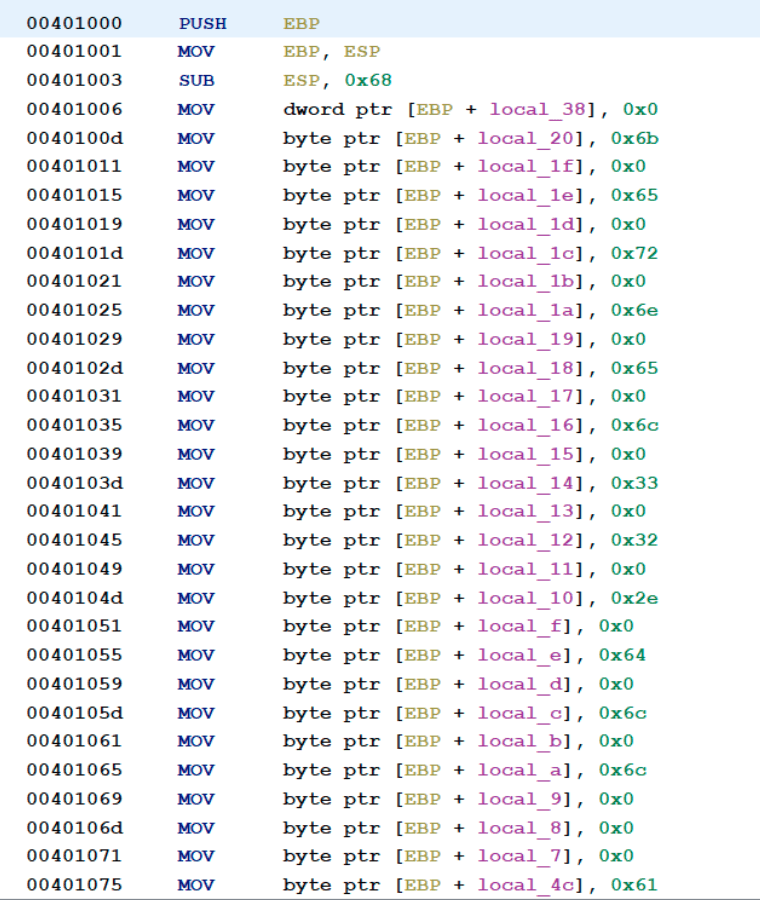Click the SUB mnemonic at 00401003
Viewport: 760px width, 900px height.
tap(196, 80)
